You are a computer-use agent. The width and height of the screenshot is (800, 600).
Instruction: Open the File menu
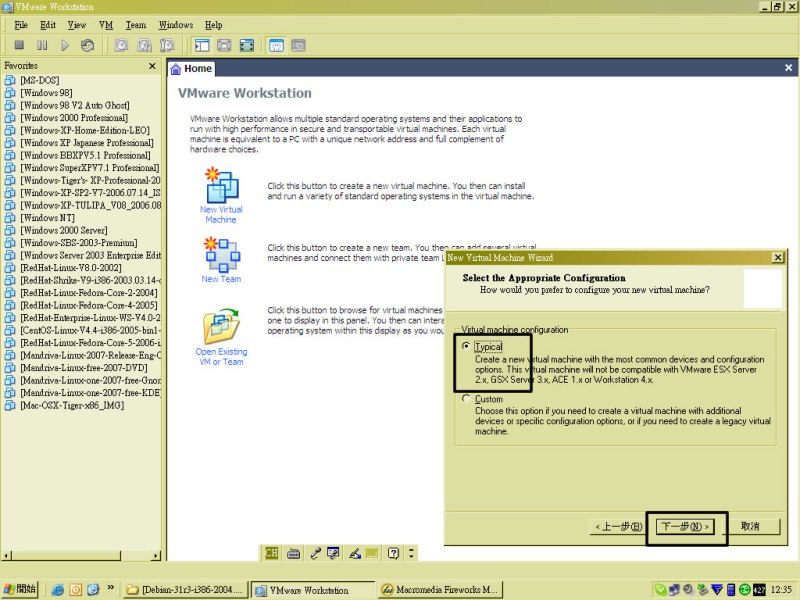21,25
